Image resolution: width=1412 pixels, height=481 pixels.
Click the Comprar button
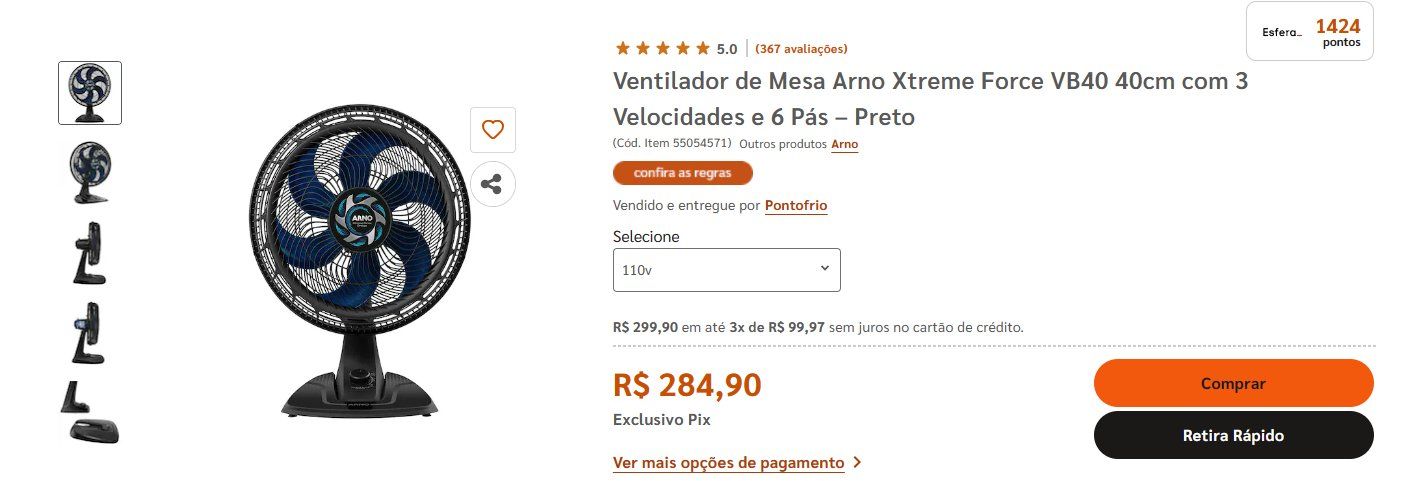[x=1233, y=383]
